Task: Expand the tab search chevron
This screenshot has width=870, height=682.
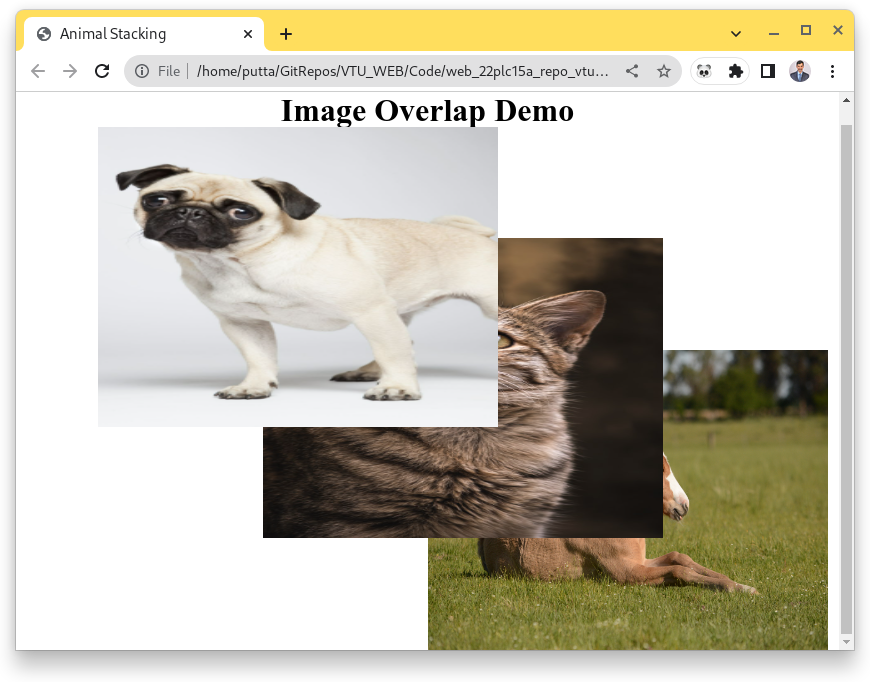Action: coord(736,34)
